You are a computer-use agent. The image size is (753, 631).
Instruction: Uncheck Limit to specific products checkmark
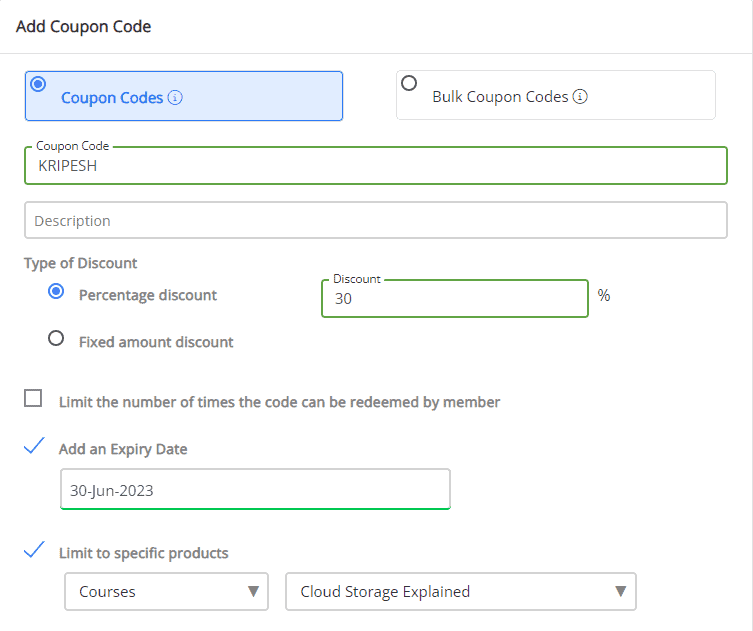coord(34,550)
